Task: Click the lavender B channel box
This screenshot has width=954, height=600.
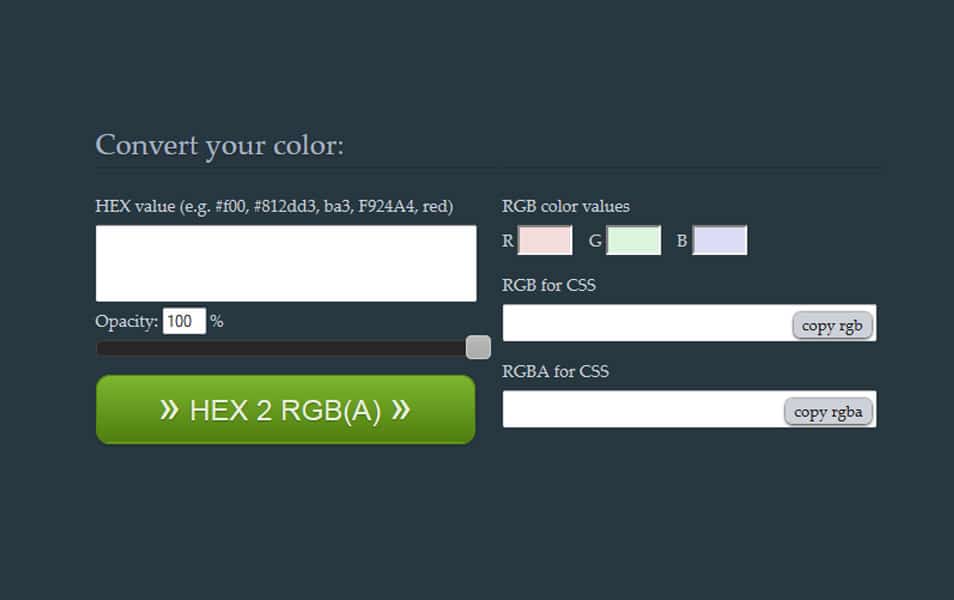Action: (x=720, y=240)
